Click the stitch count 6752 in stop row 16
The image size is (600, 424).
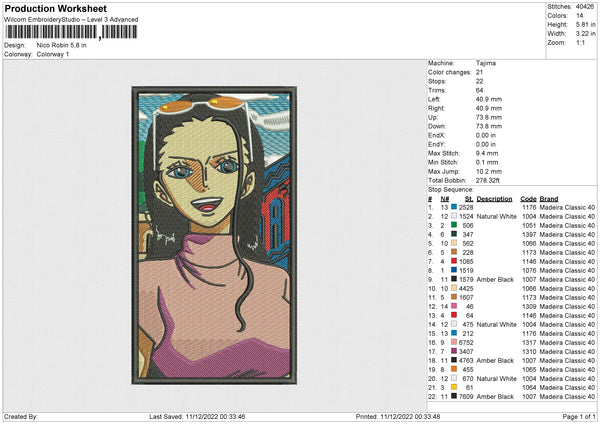[x=466, y=342]
